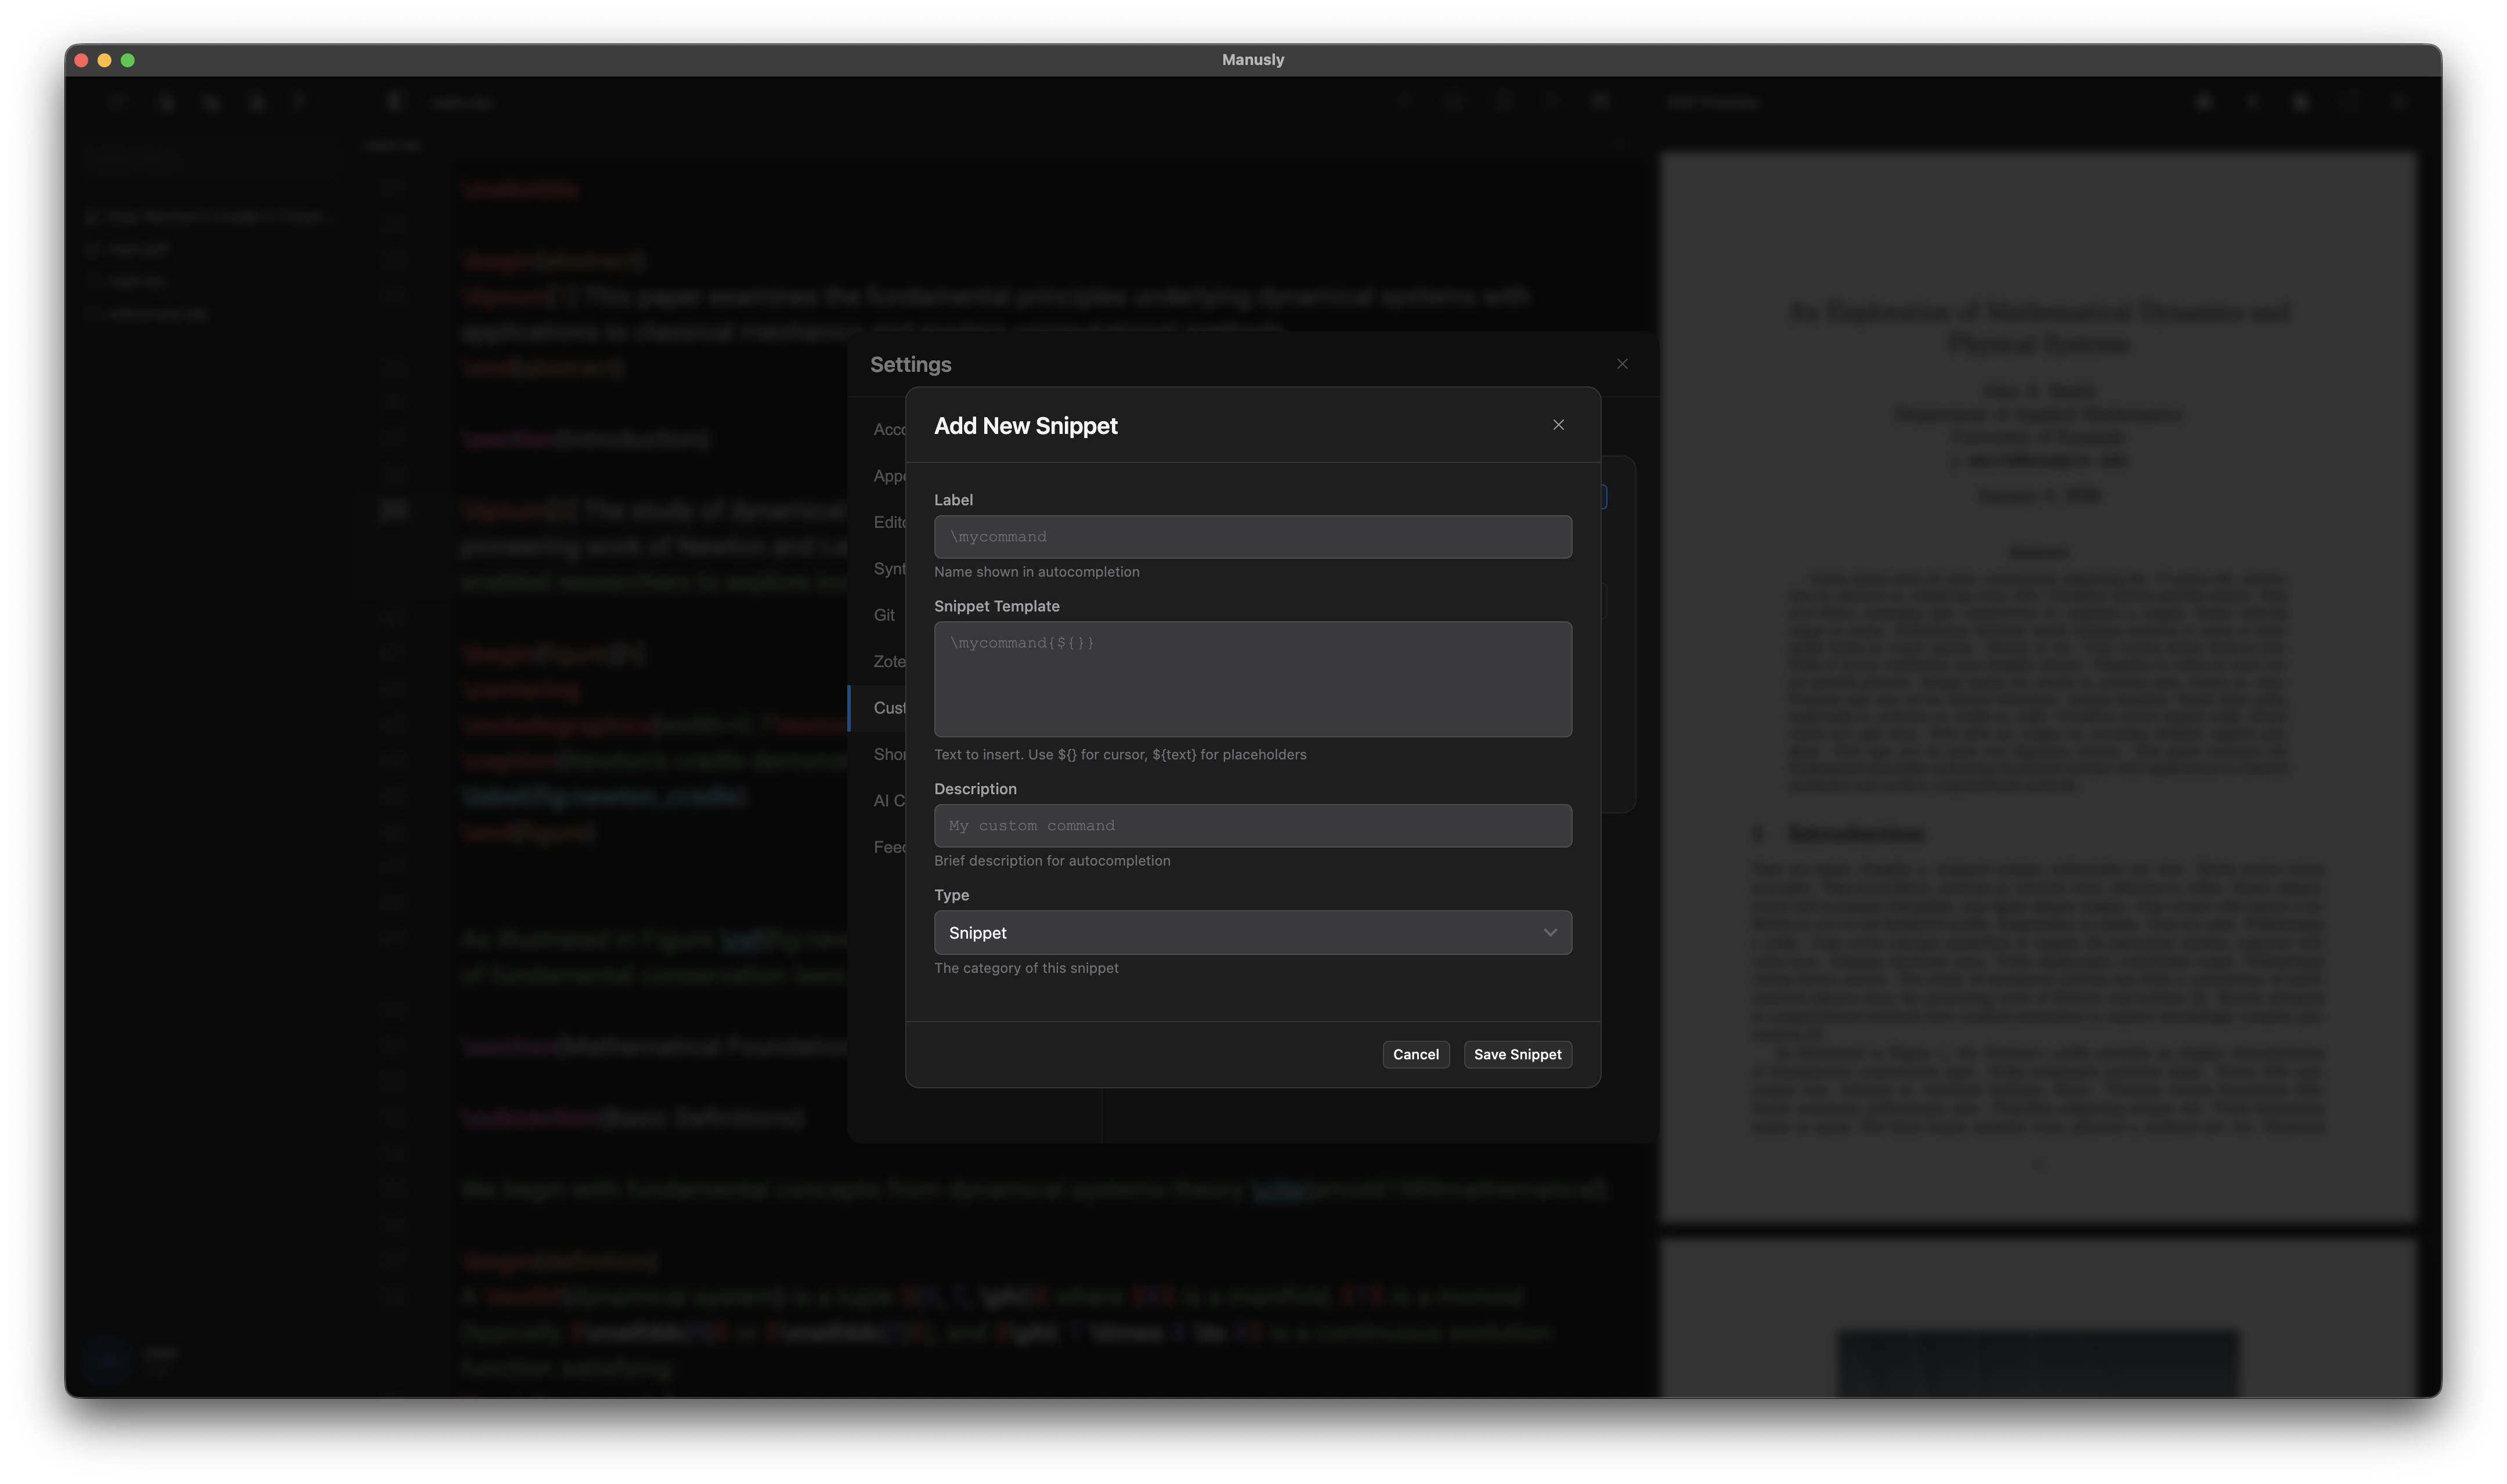Click the Save Snippet button

coord(1517,1054)
